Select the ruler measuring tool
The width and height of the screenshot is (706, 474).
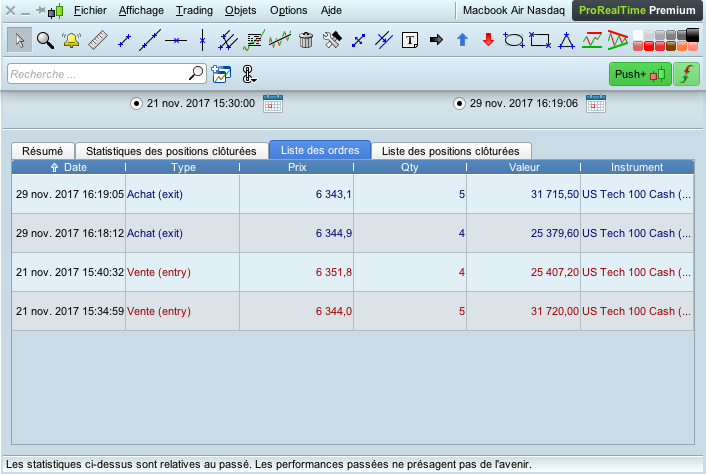(x=98, y=40)
